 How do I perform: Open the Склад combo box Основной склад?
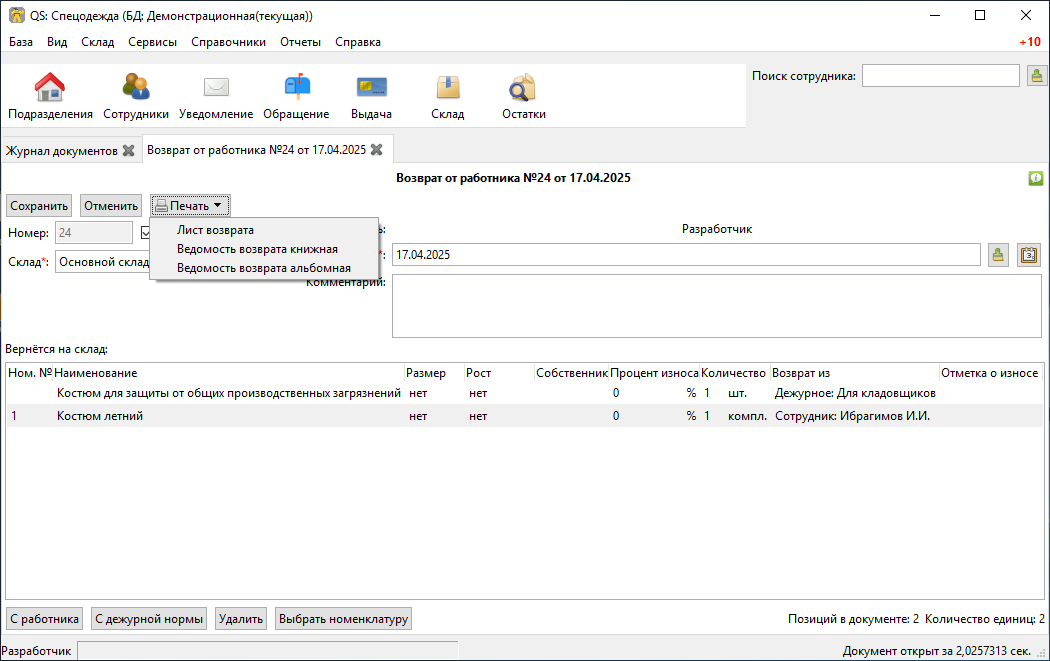tap(102, 262)
